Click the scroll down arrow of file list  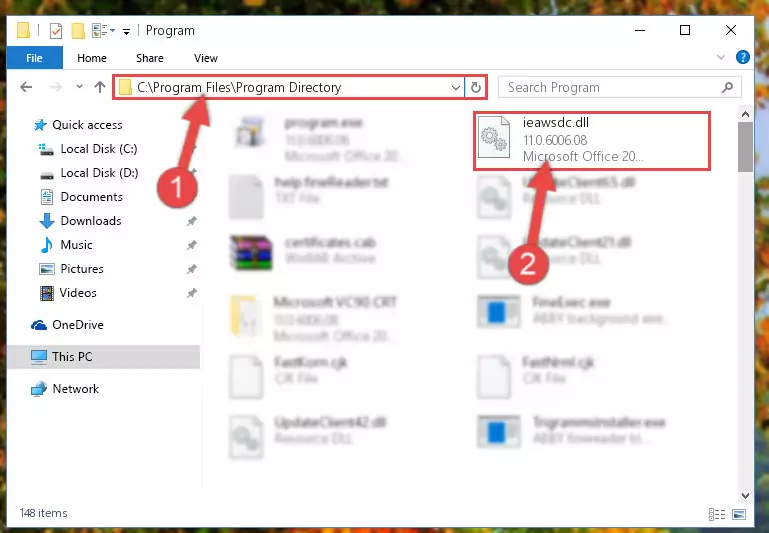click(745, 495)
